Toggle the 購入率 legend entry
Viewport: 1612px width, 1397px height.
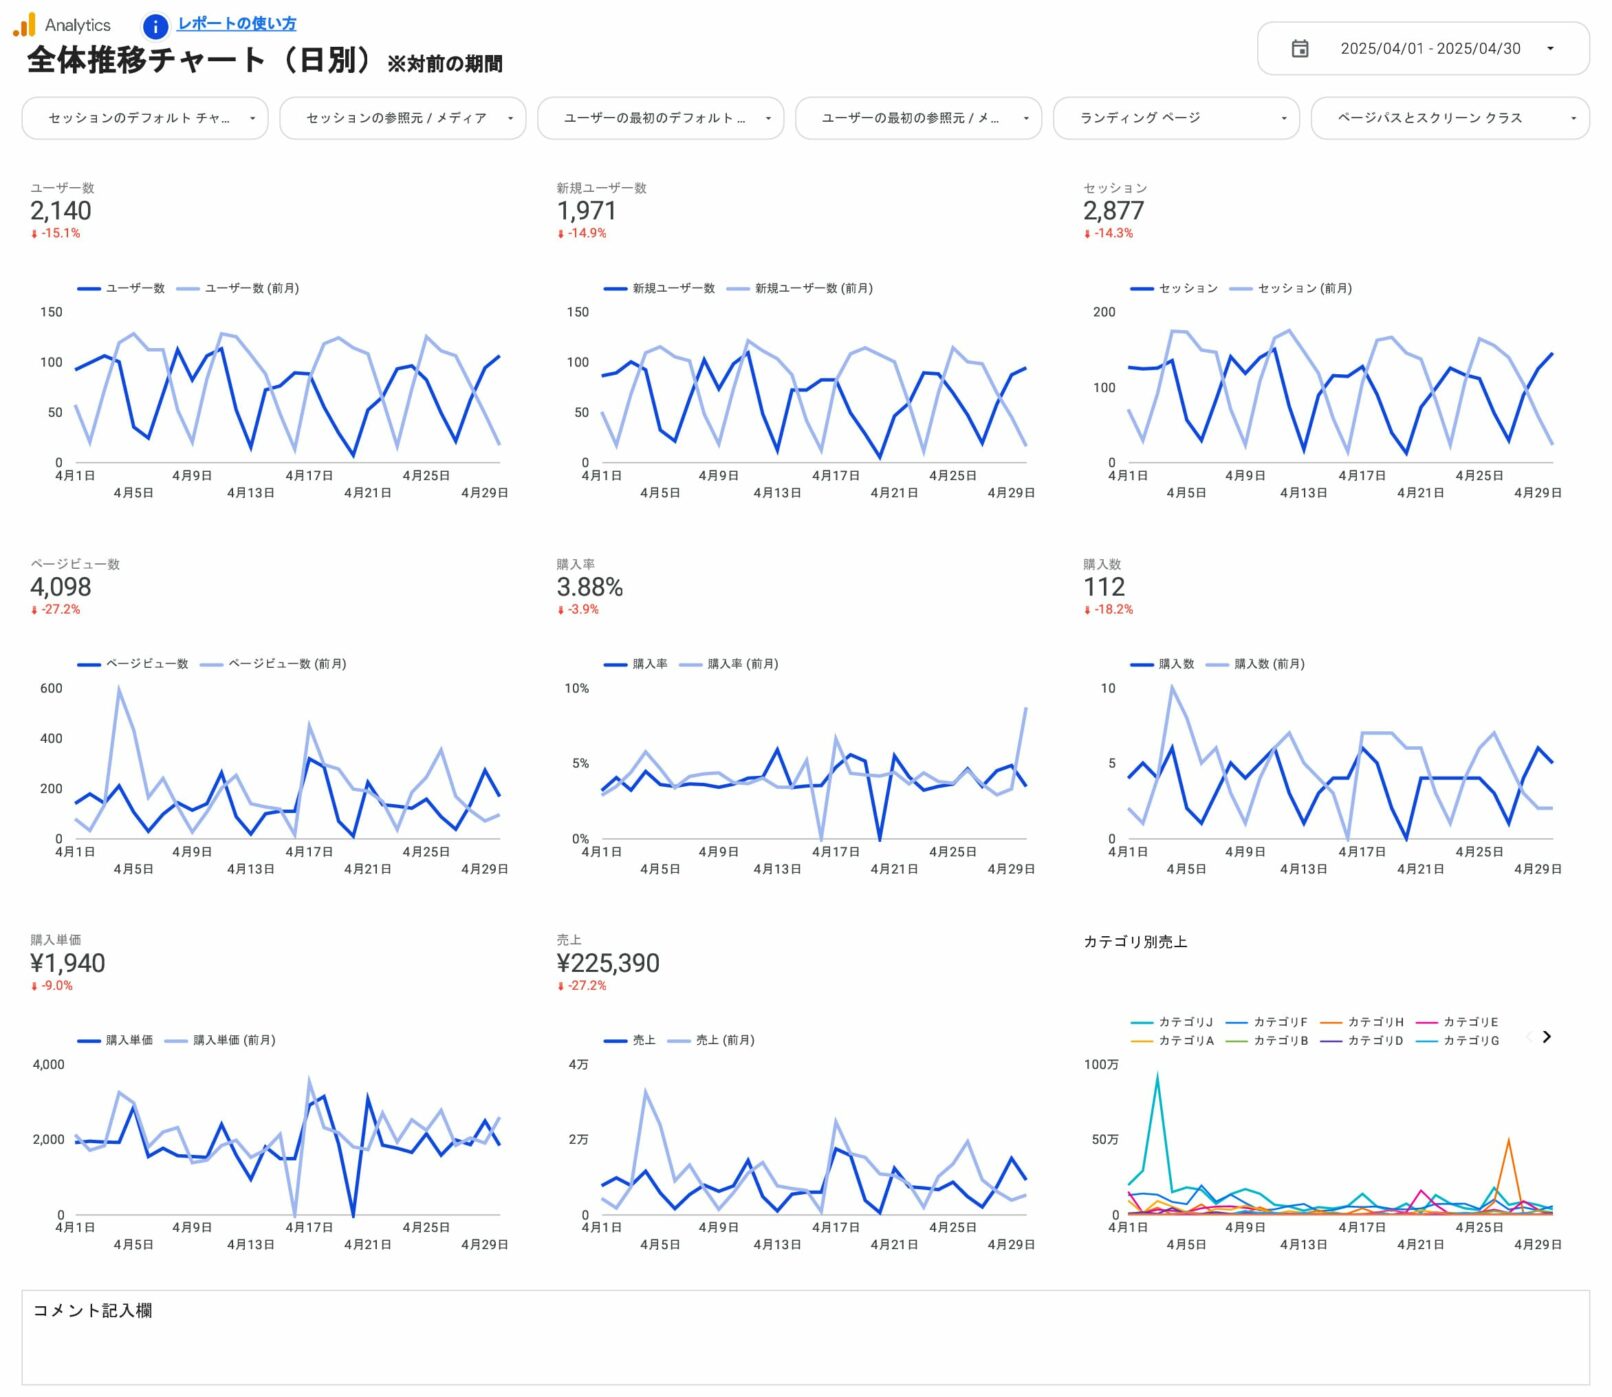[x=633, y=663]
